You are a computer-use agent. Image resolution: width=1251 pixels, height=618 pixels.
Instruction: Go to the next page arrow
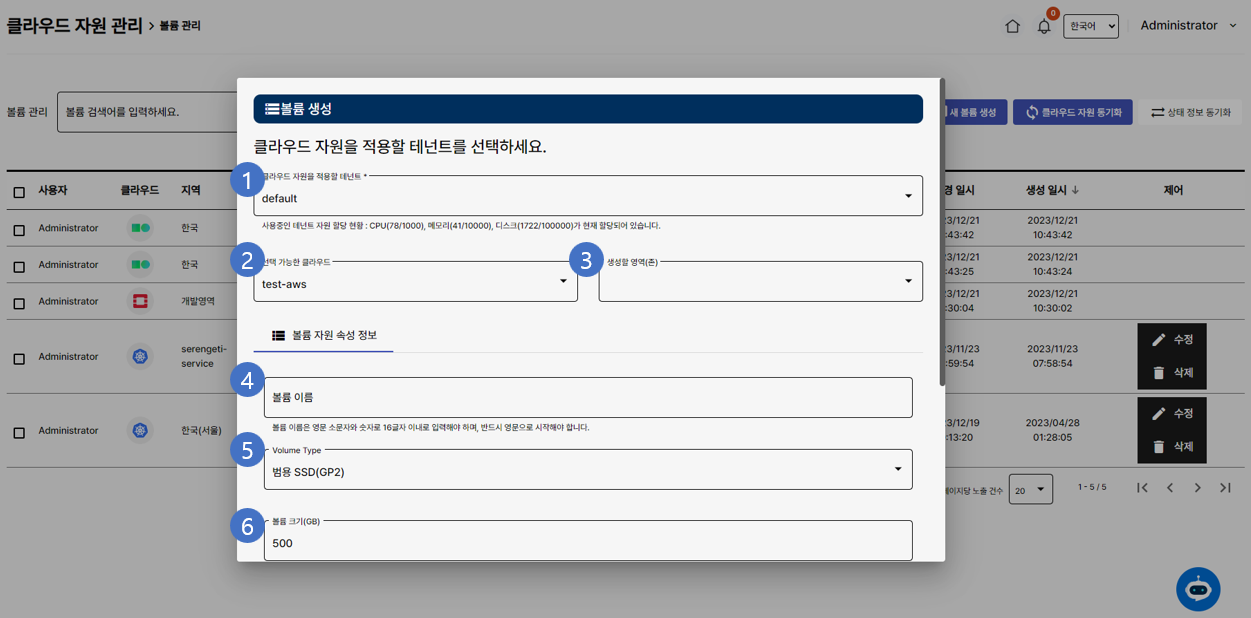coord(1197,488)
